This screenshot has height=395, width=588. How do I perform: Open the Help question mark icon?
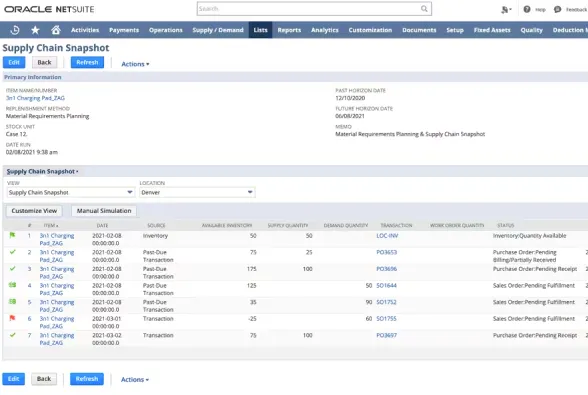point(527,9)
